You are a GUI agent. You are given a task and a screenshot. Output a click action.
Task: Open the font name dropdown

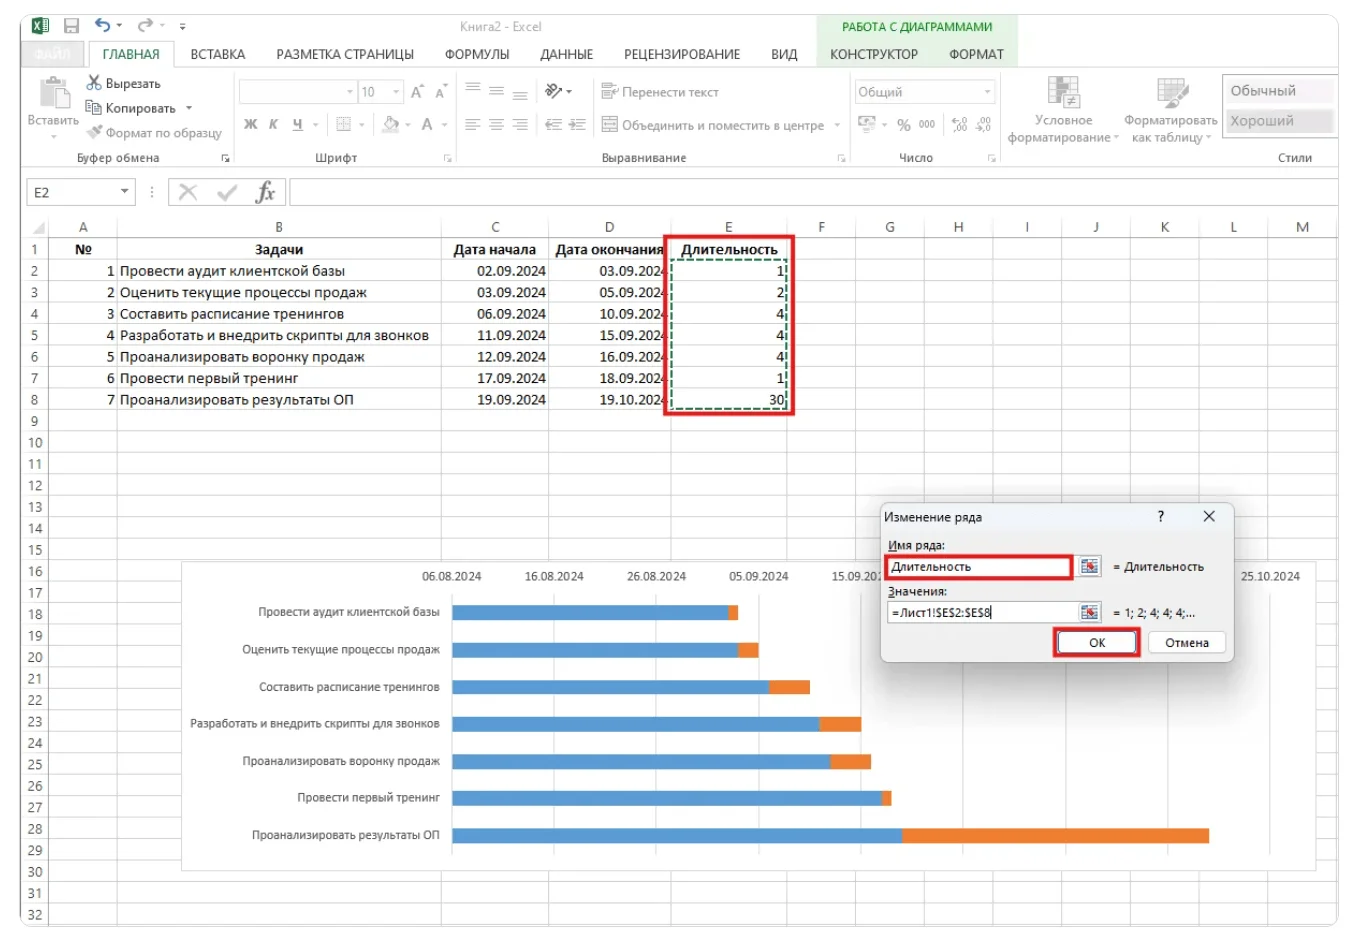coord(350,92)
